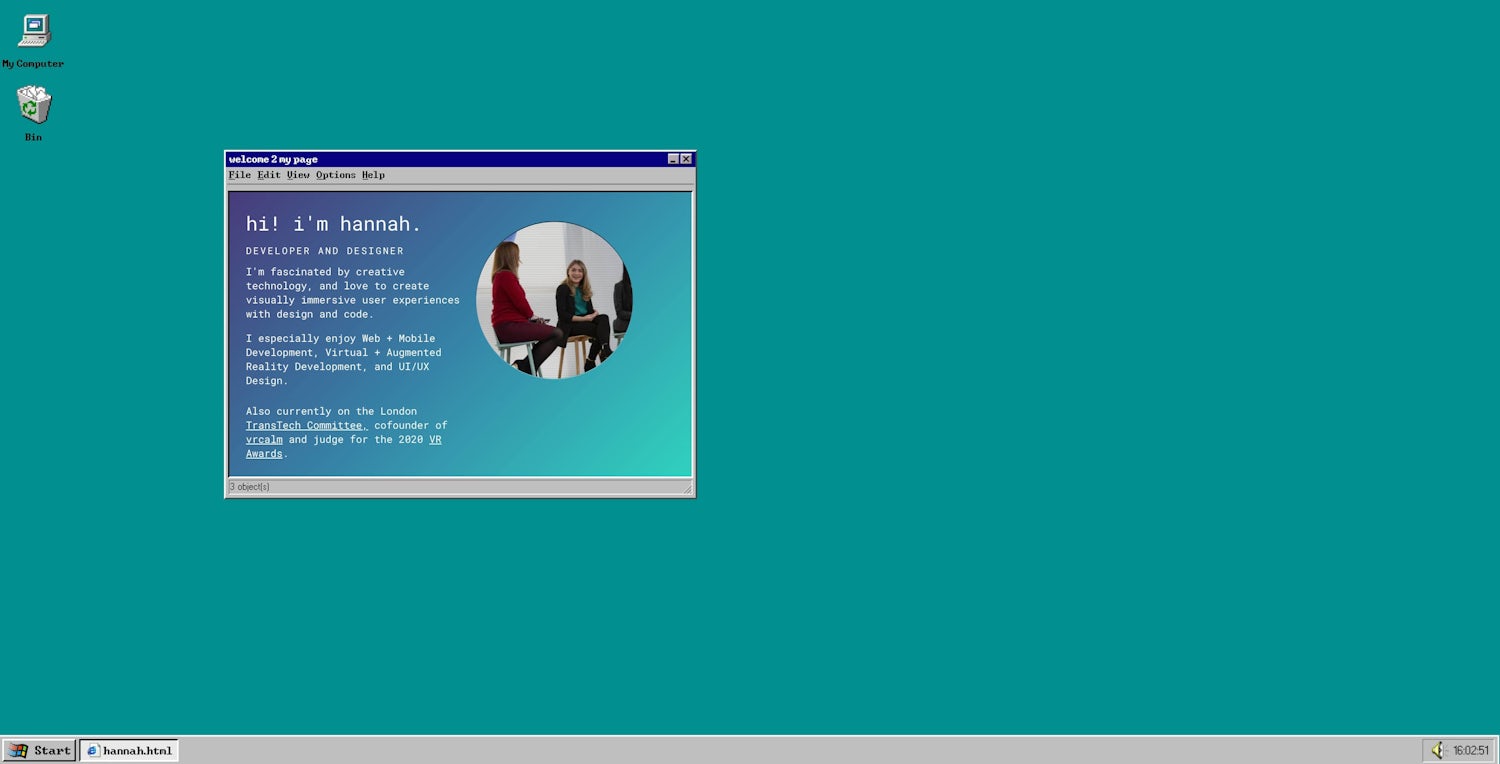This screenshot has width=1500, height=764.
Task: Visit the VR Awards link
Action: [435, 439]
